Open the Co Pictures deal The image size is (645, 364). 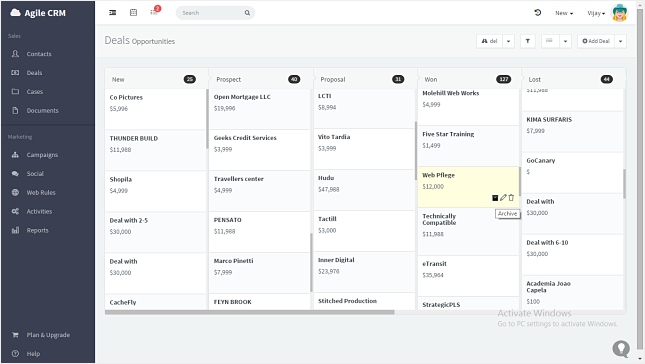tap(155, 109)
